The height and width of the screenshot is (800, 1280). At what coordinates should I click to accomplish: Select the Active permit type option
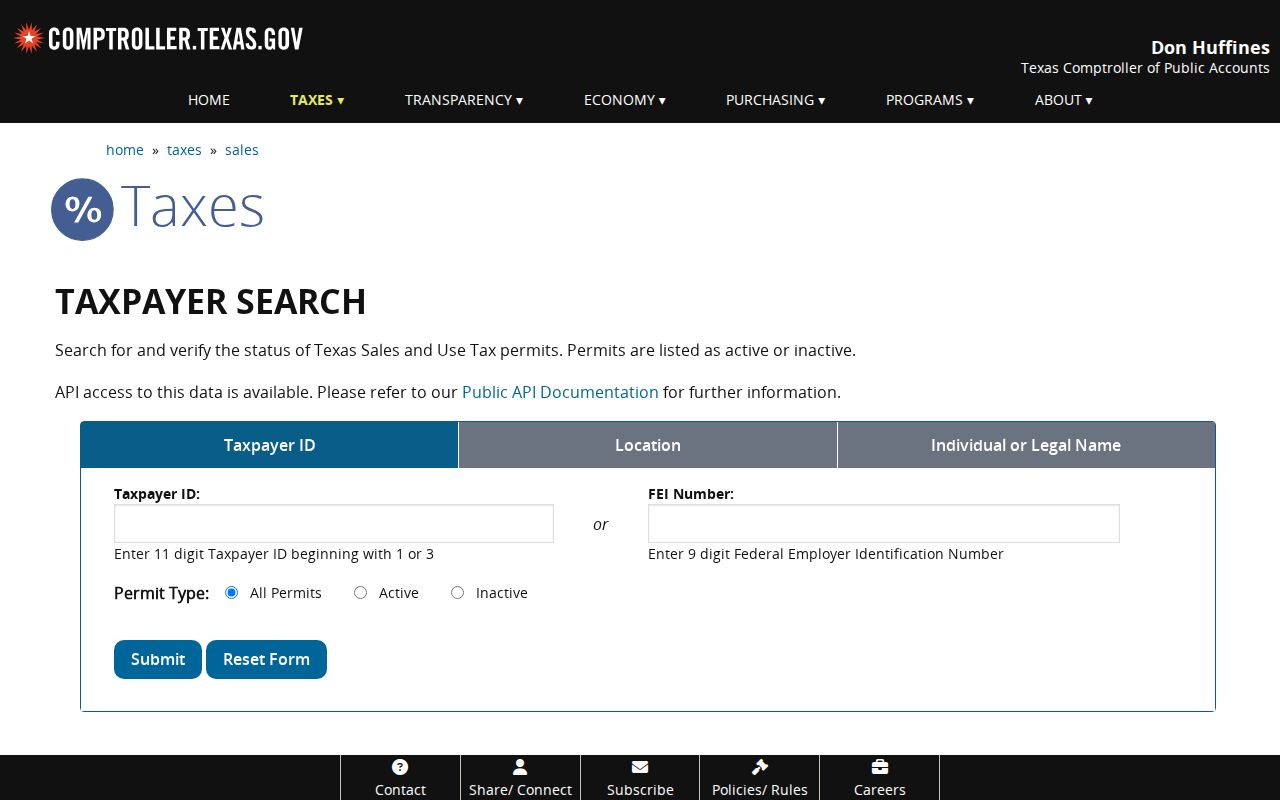click(361, 593)
